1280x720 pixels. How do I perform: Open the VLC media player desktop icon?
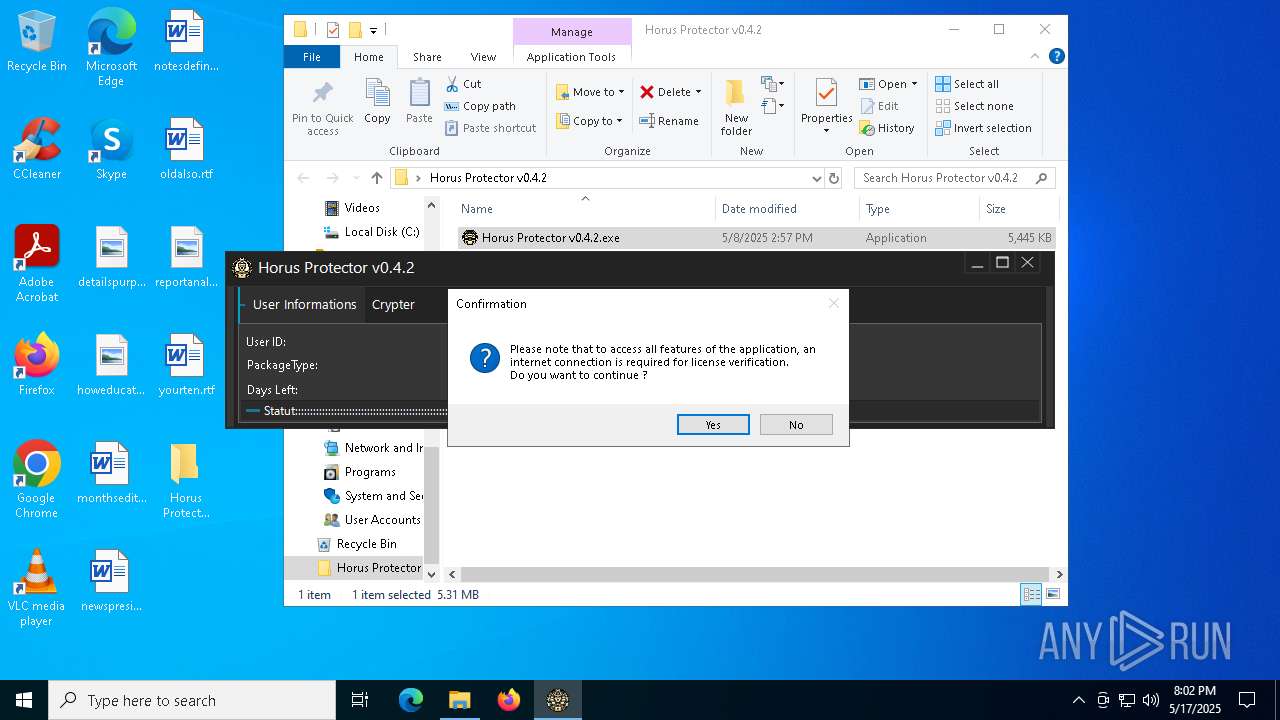coord(37,588)
